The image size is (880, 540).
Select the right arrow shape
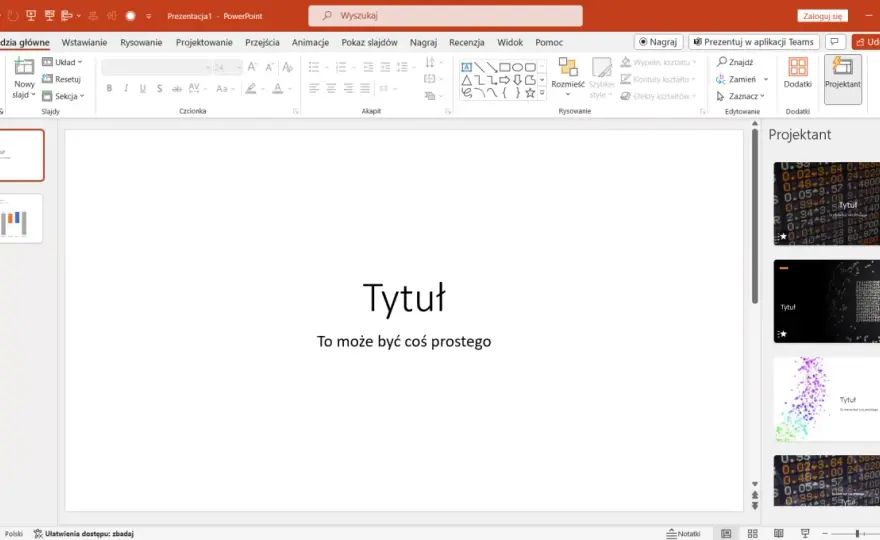click(x=505, y=80)
